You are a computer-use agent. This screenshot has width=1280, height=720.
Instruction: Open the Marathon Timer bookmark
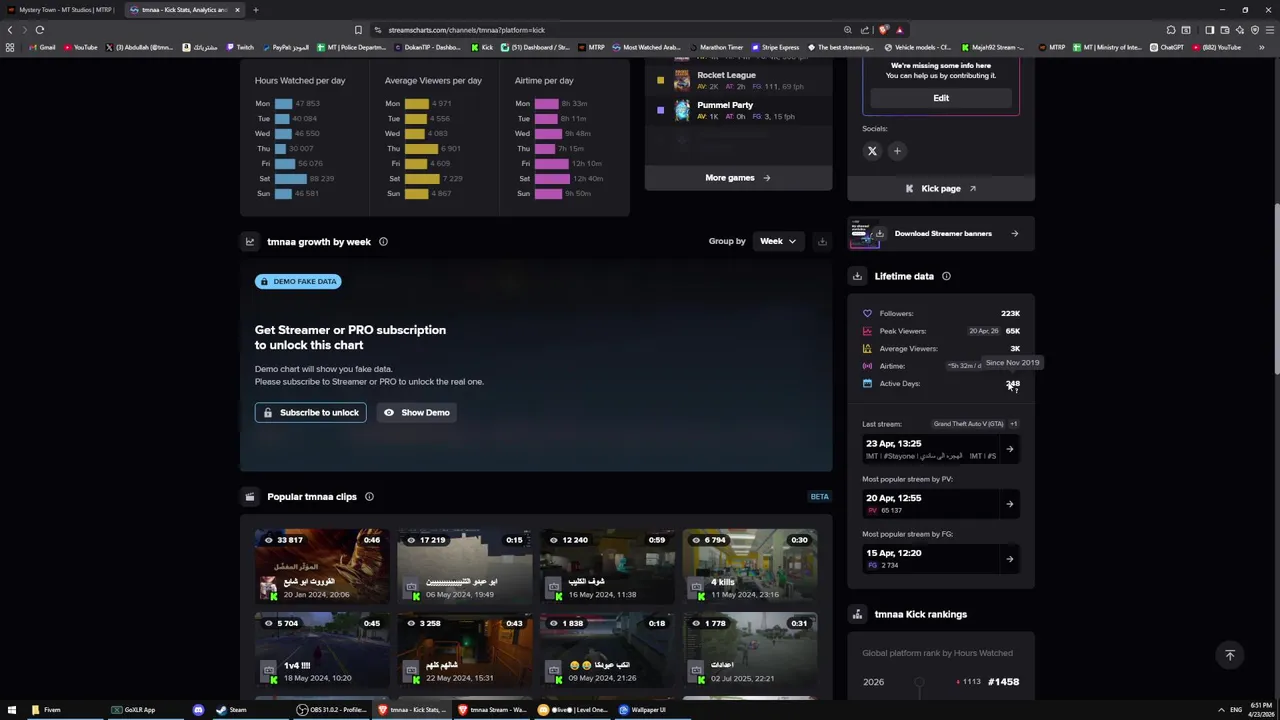(716, 47)
